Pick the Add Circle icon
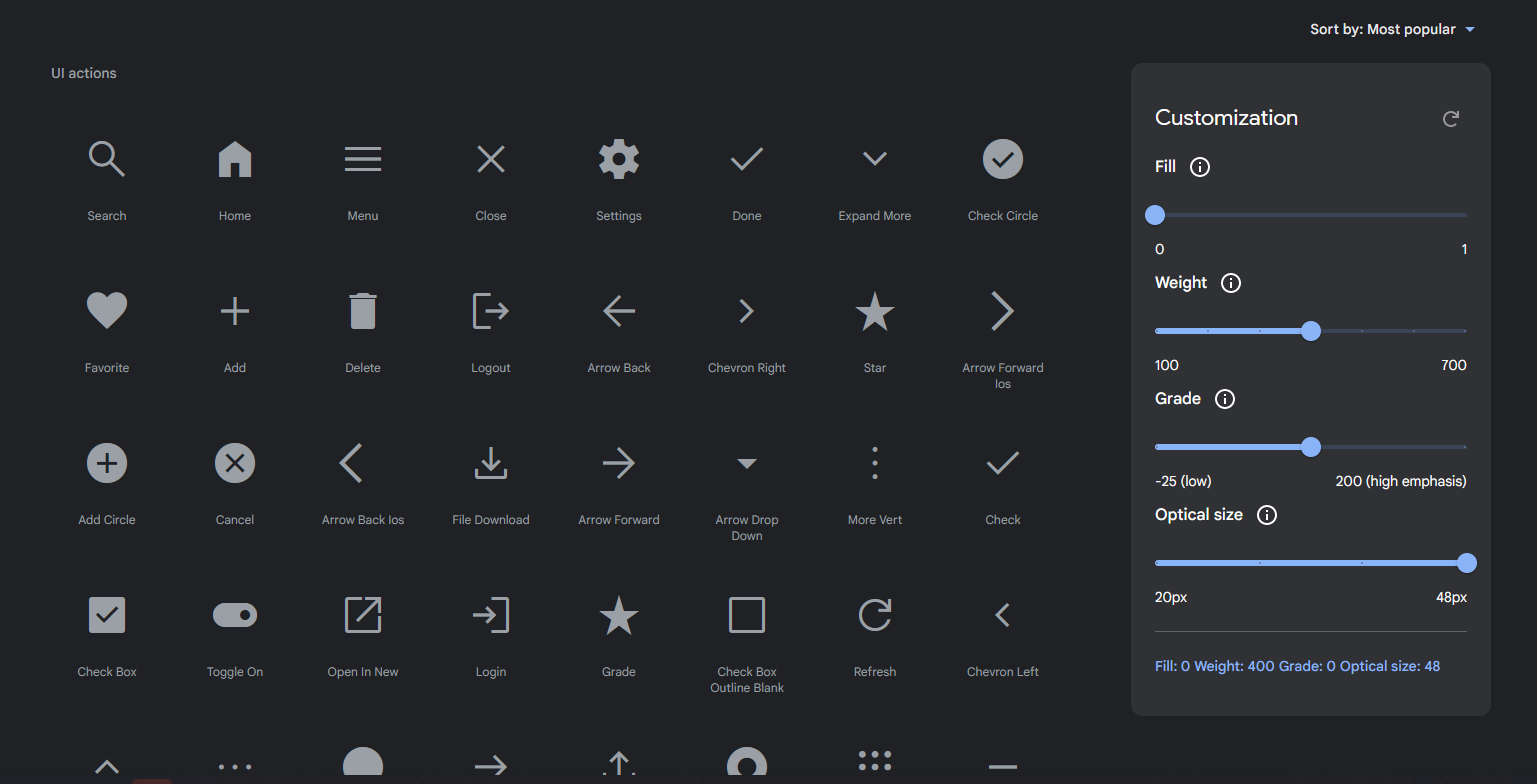 (107, 463)
